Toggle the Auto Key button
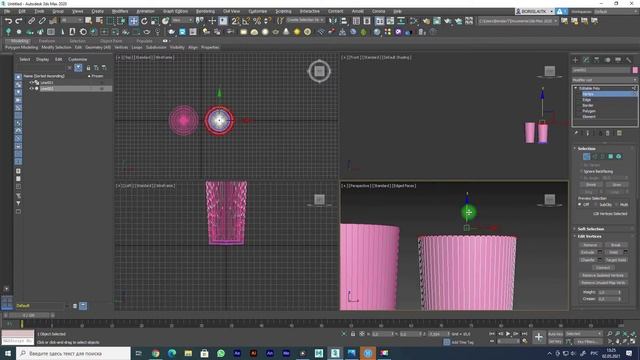This screenshot has height=360, width=640. point(556,334)
